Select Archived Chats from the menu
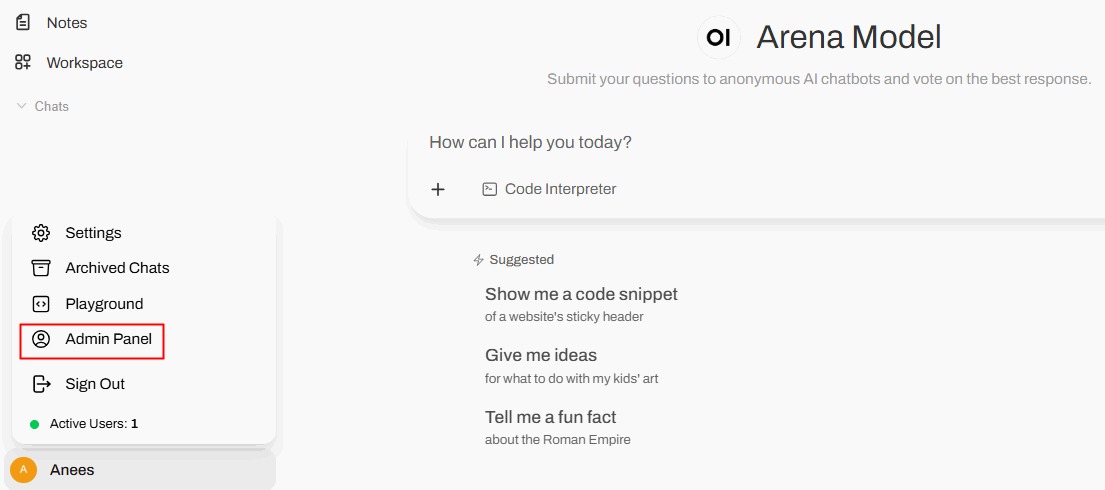Viewport: 1105px width, 490px height. pos(117,268)
